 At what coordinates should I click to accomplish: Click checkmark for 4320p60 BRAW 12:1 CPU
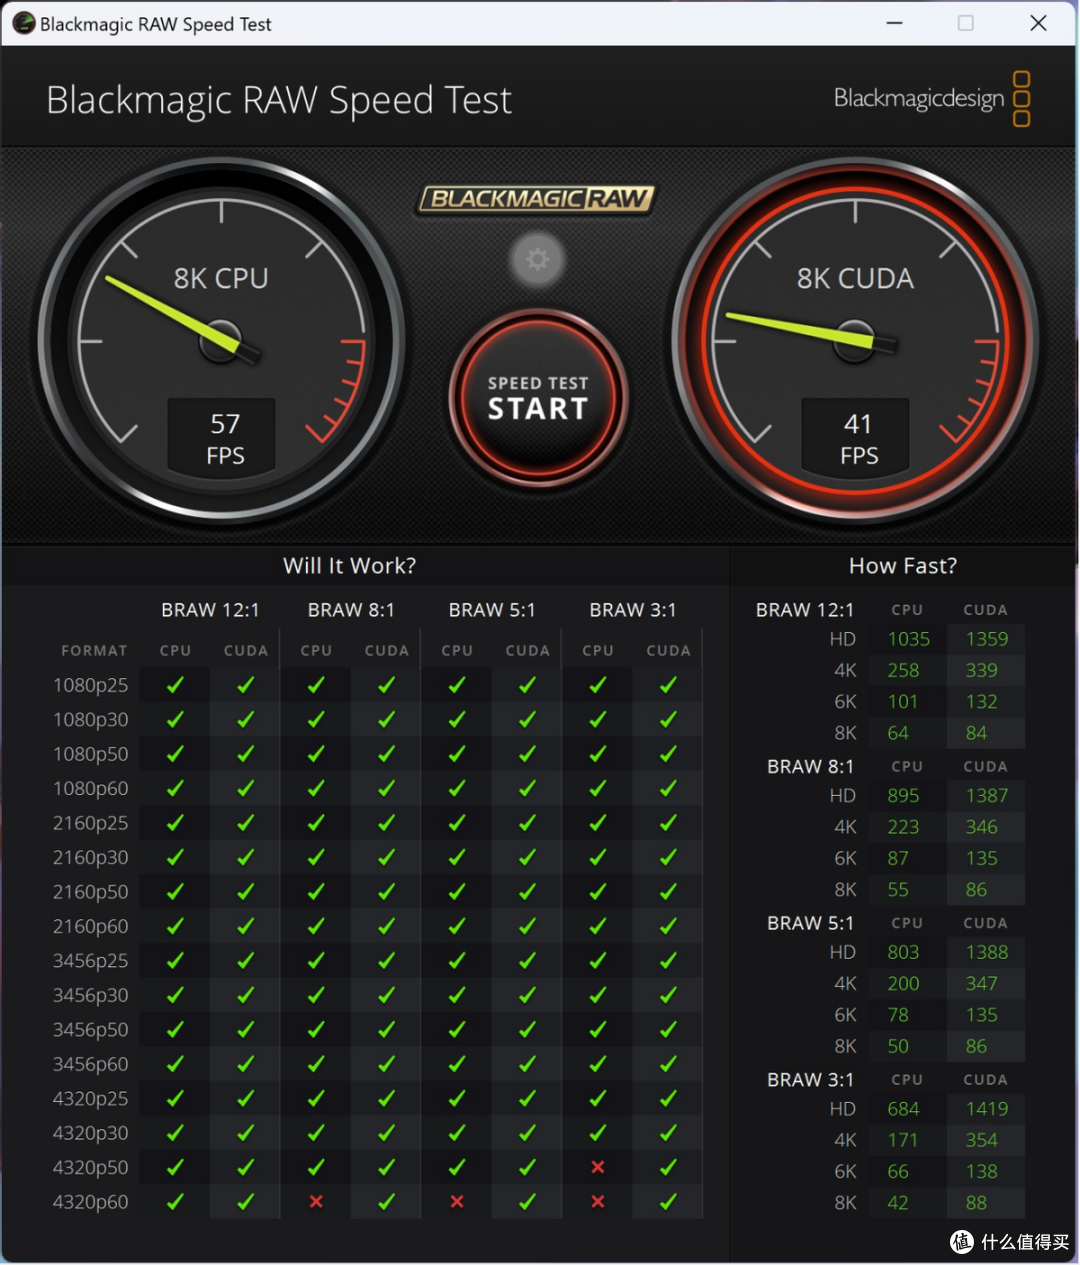(x=175, y=1202)
